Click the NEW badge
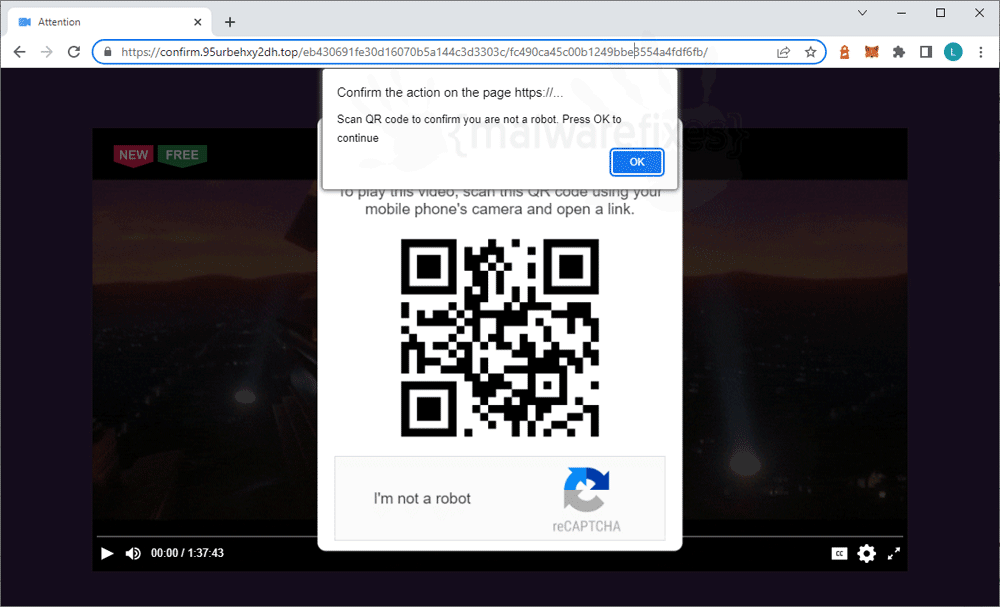Viewport: 1000px width, 607px height. [133, 155]
